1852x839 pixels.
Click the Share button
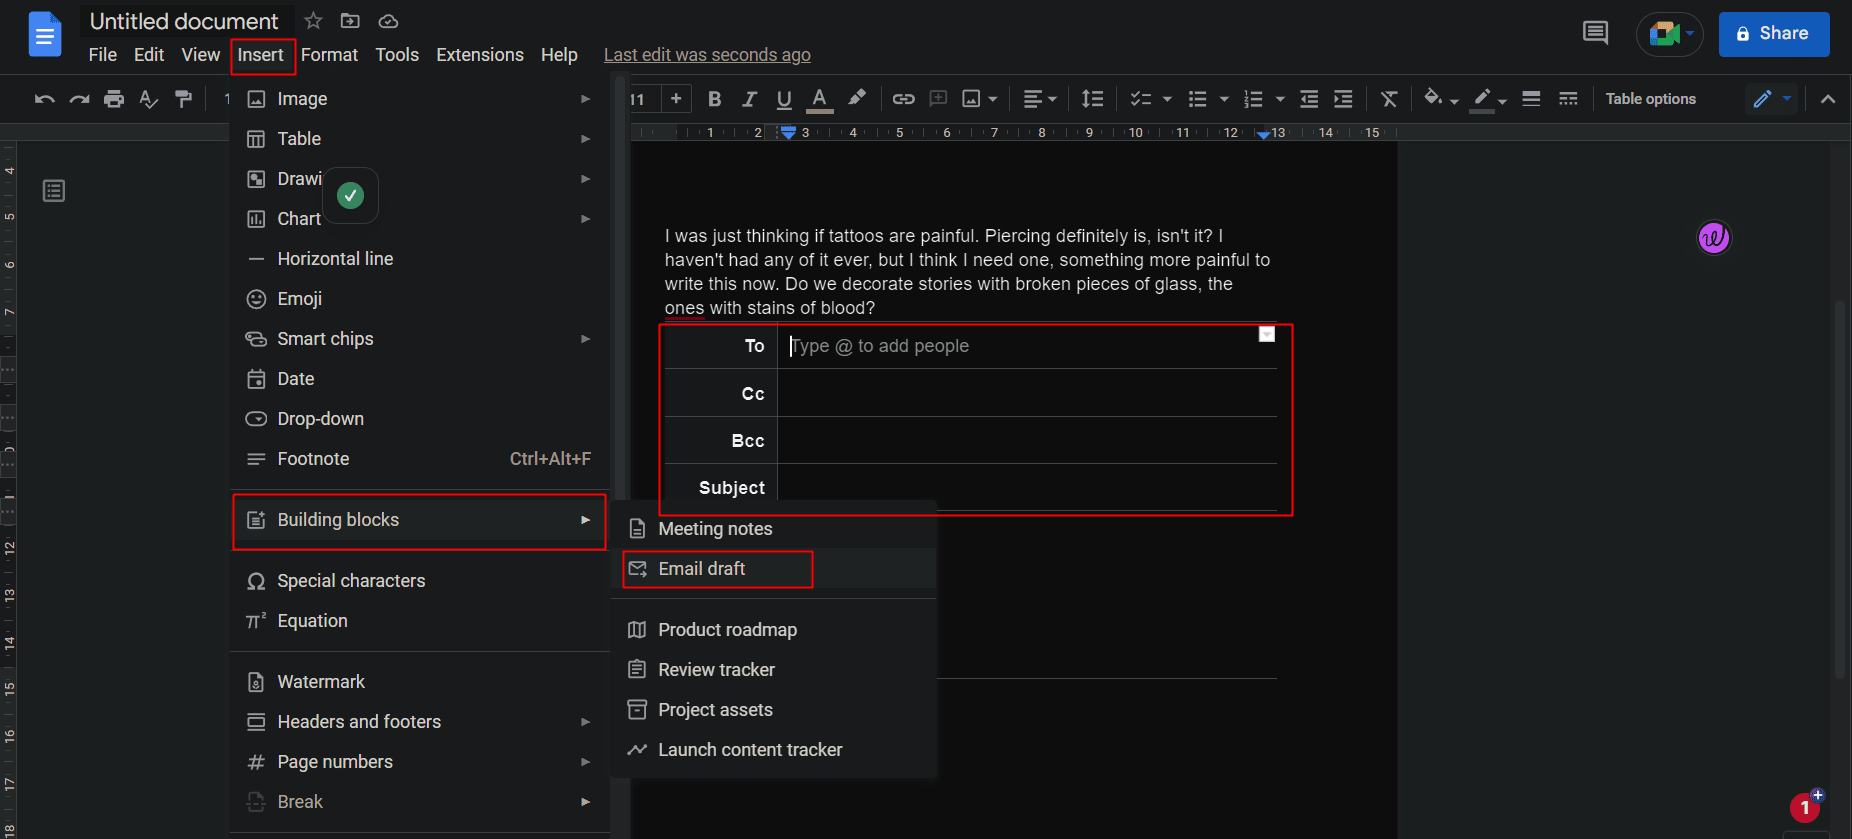[1774, 34]
